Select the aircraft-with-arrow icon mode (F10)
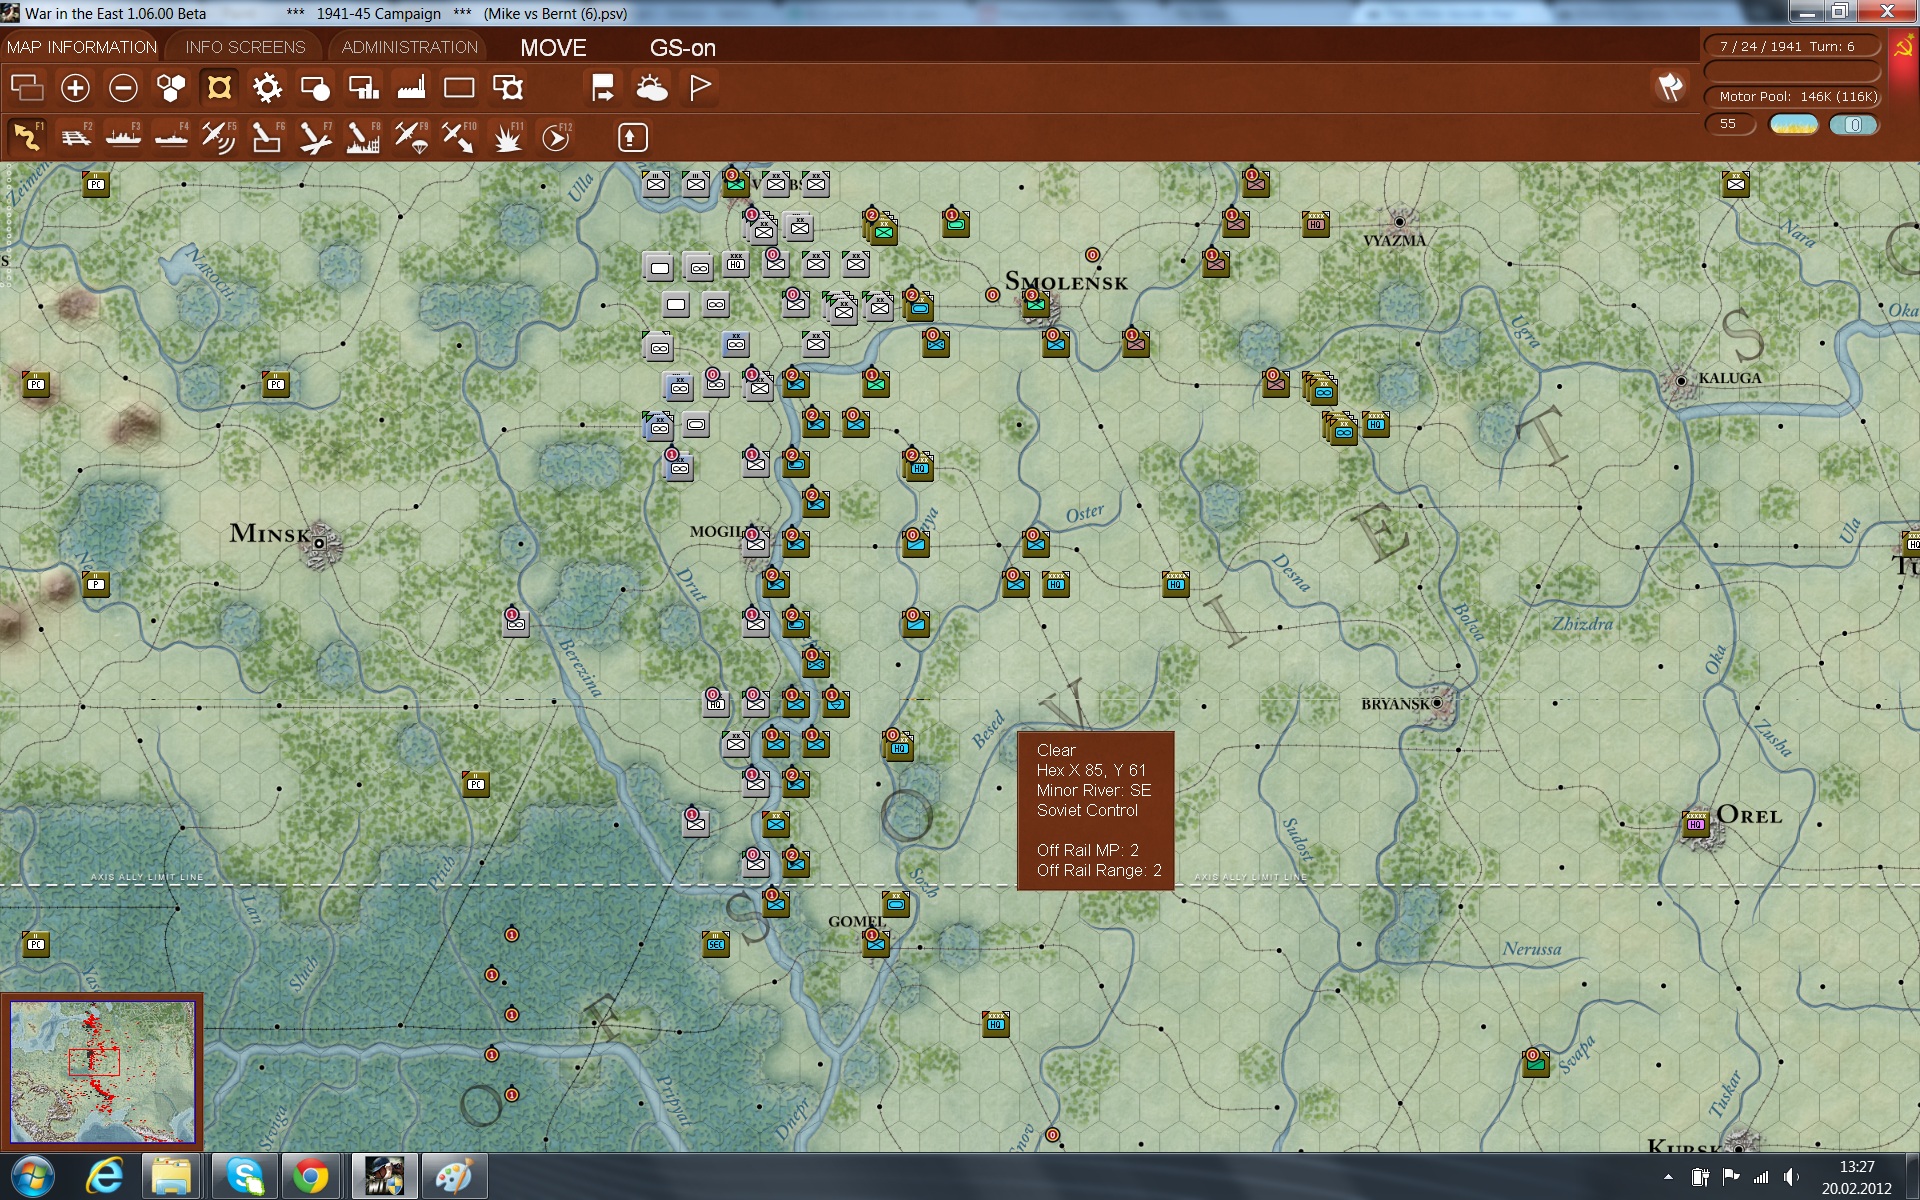Image resolution: width=1920 pixels, height=1200 pixels. 459,137
